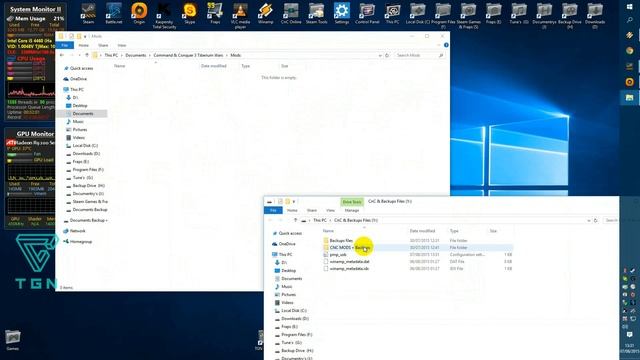Viewport: 640px width, 360px height.
Task: Open the Winamp desktop shortcut
Action: click(x=265, y=13)
